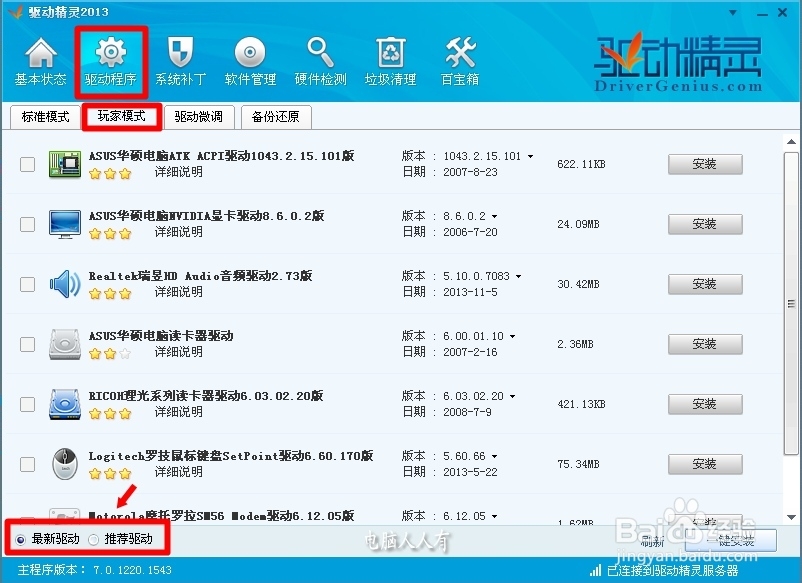Image resolution: width=802 pixels, height=583 pixels.
Task: Expand version dropdown 5.60.66
Action: 495,456
